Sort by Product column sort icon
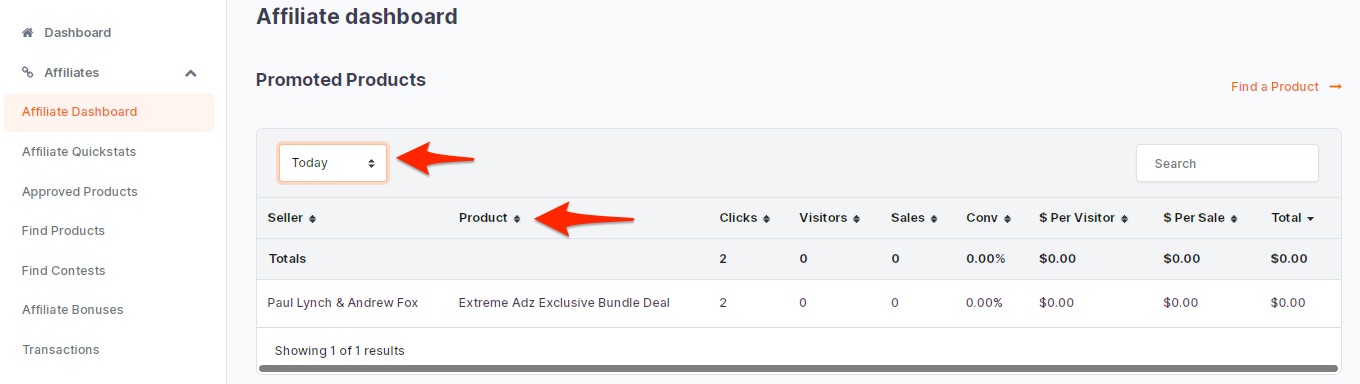 click(x=517, y=219)
